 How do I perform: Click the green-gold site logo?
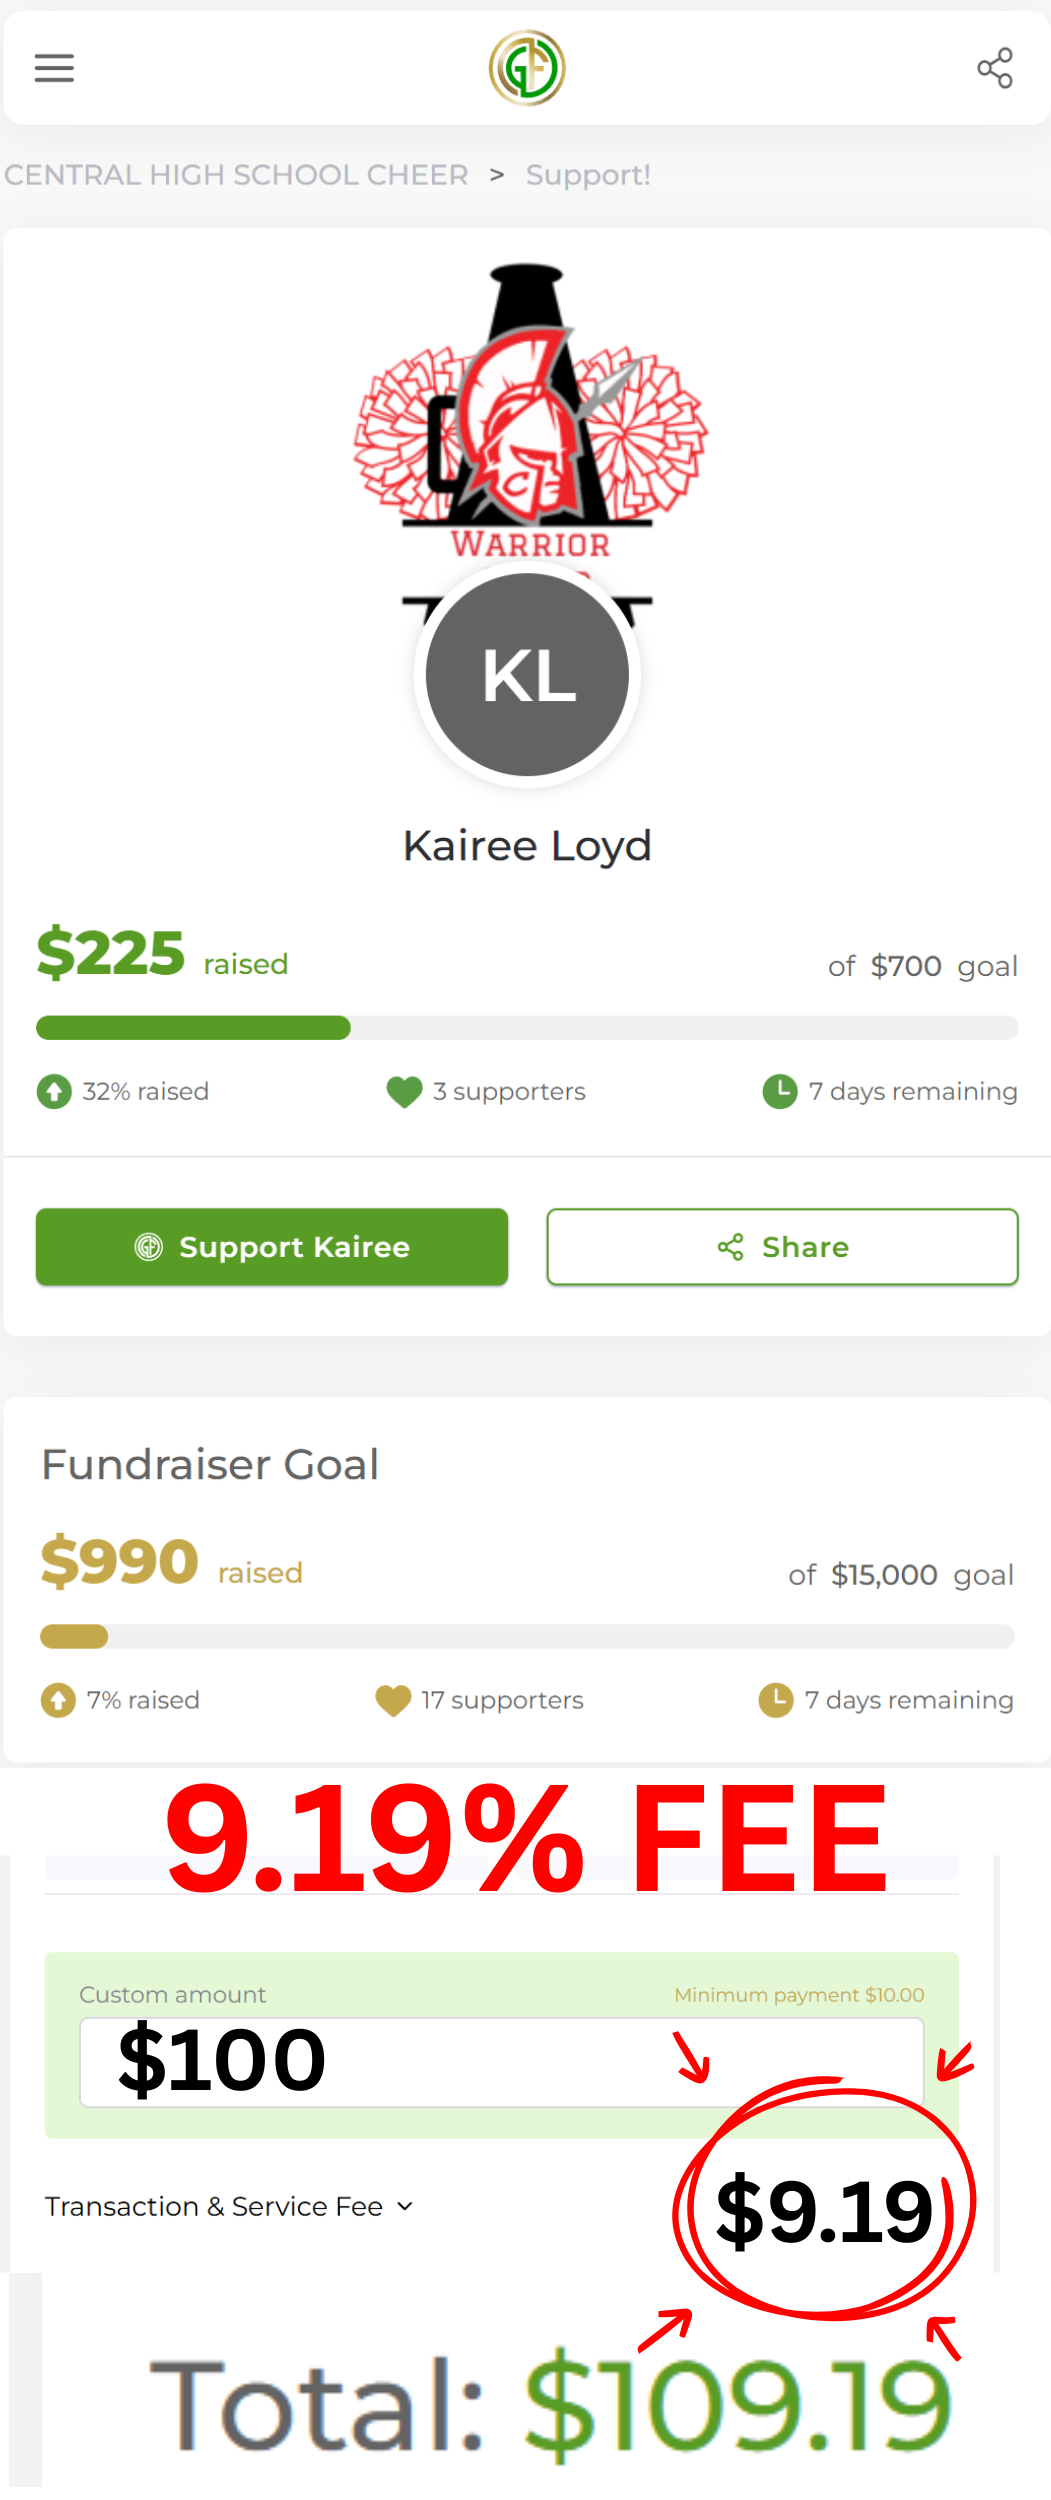(527, 68)
